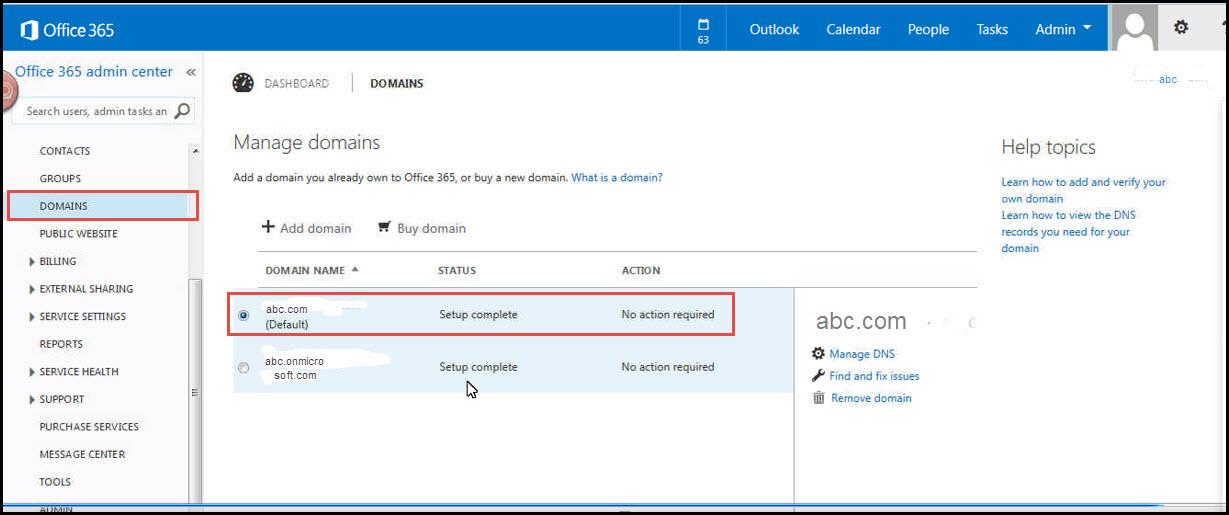Screen dimensions: 1229x515
Task: Open Purchase Services in the sidebar
Action: tap(89, 427)
